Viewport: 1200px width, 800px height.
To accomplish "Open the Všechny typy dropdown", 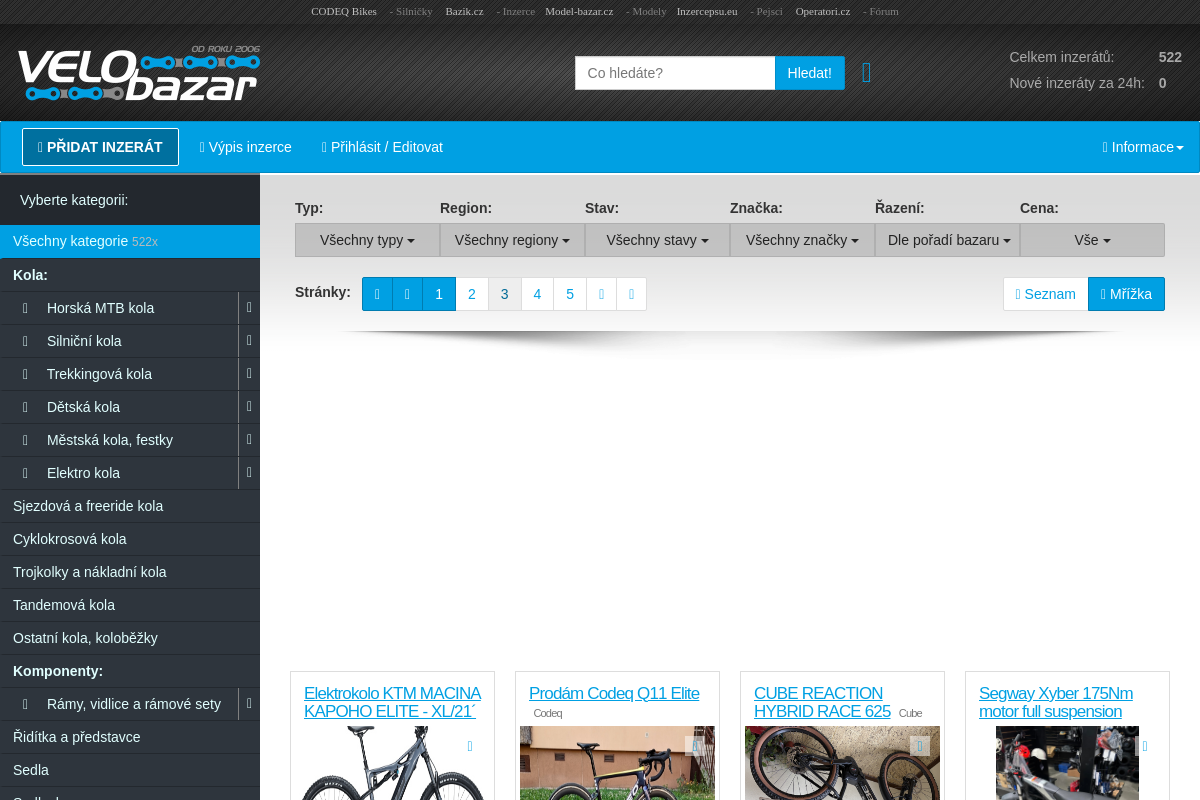I will 367,240.
